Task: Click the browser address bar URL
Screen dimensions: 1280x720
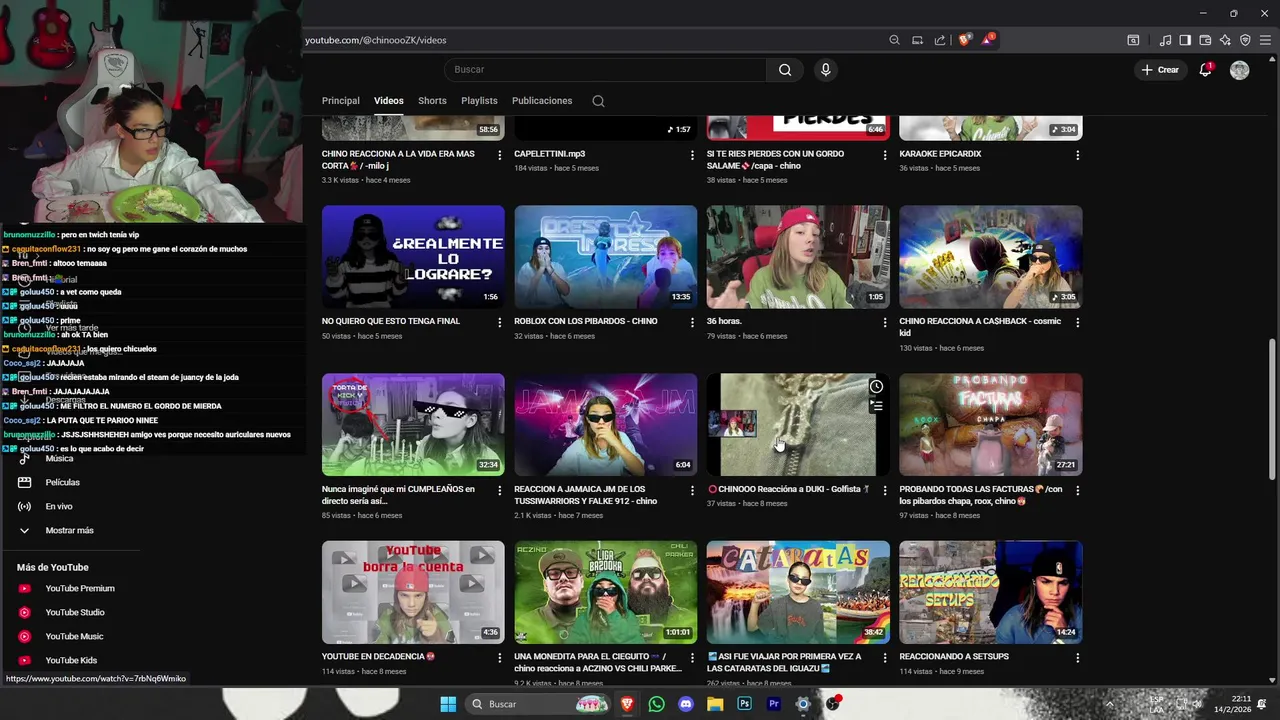Action: click(376, 40)
